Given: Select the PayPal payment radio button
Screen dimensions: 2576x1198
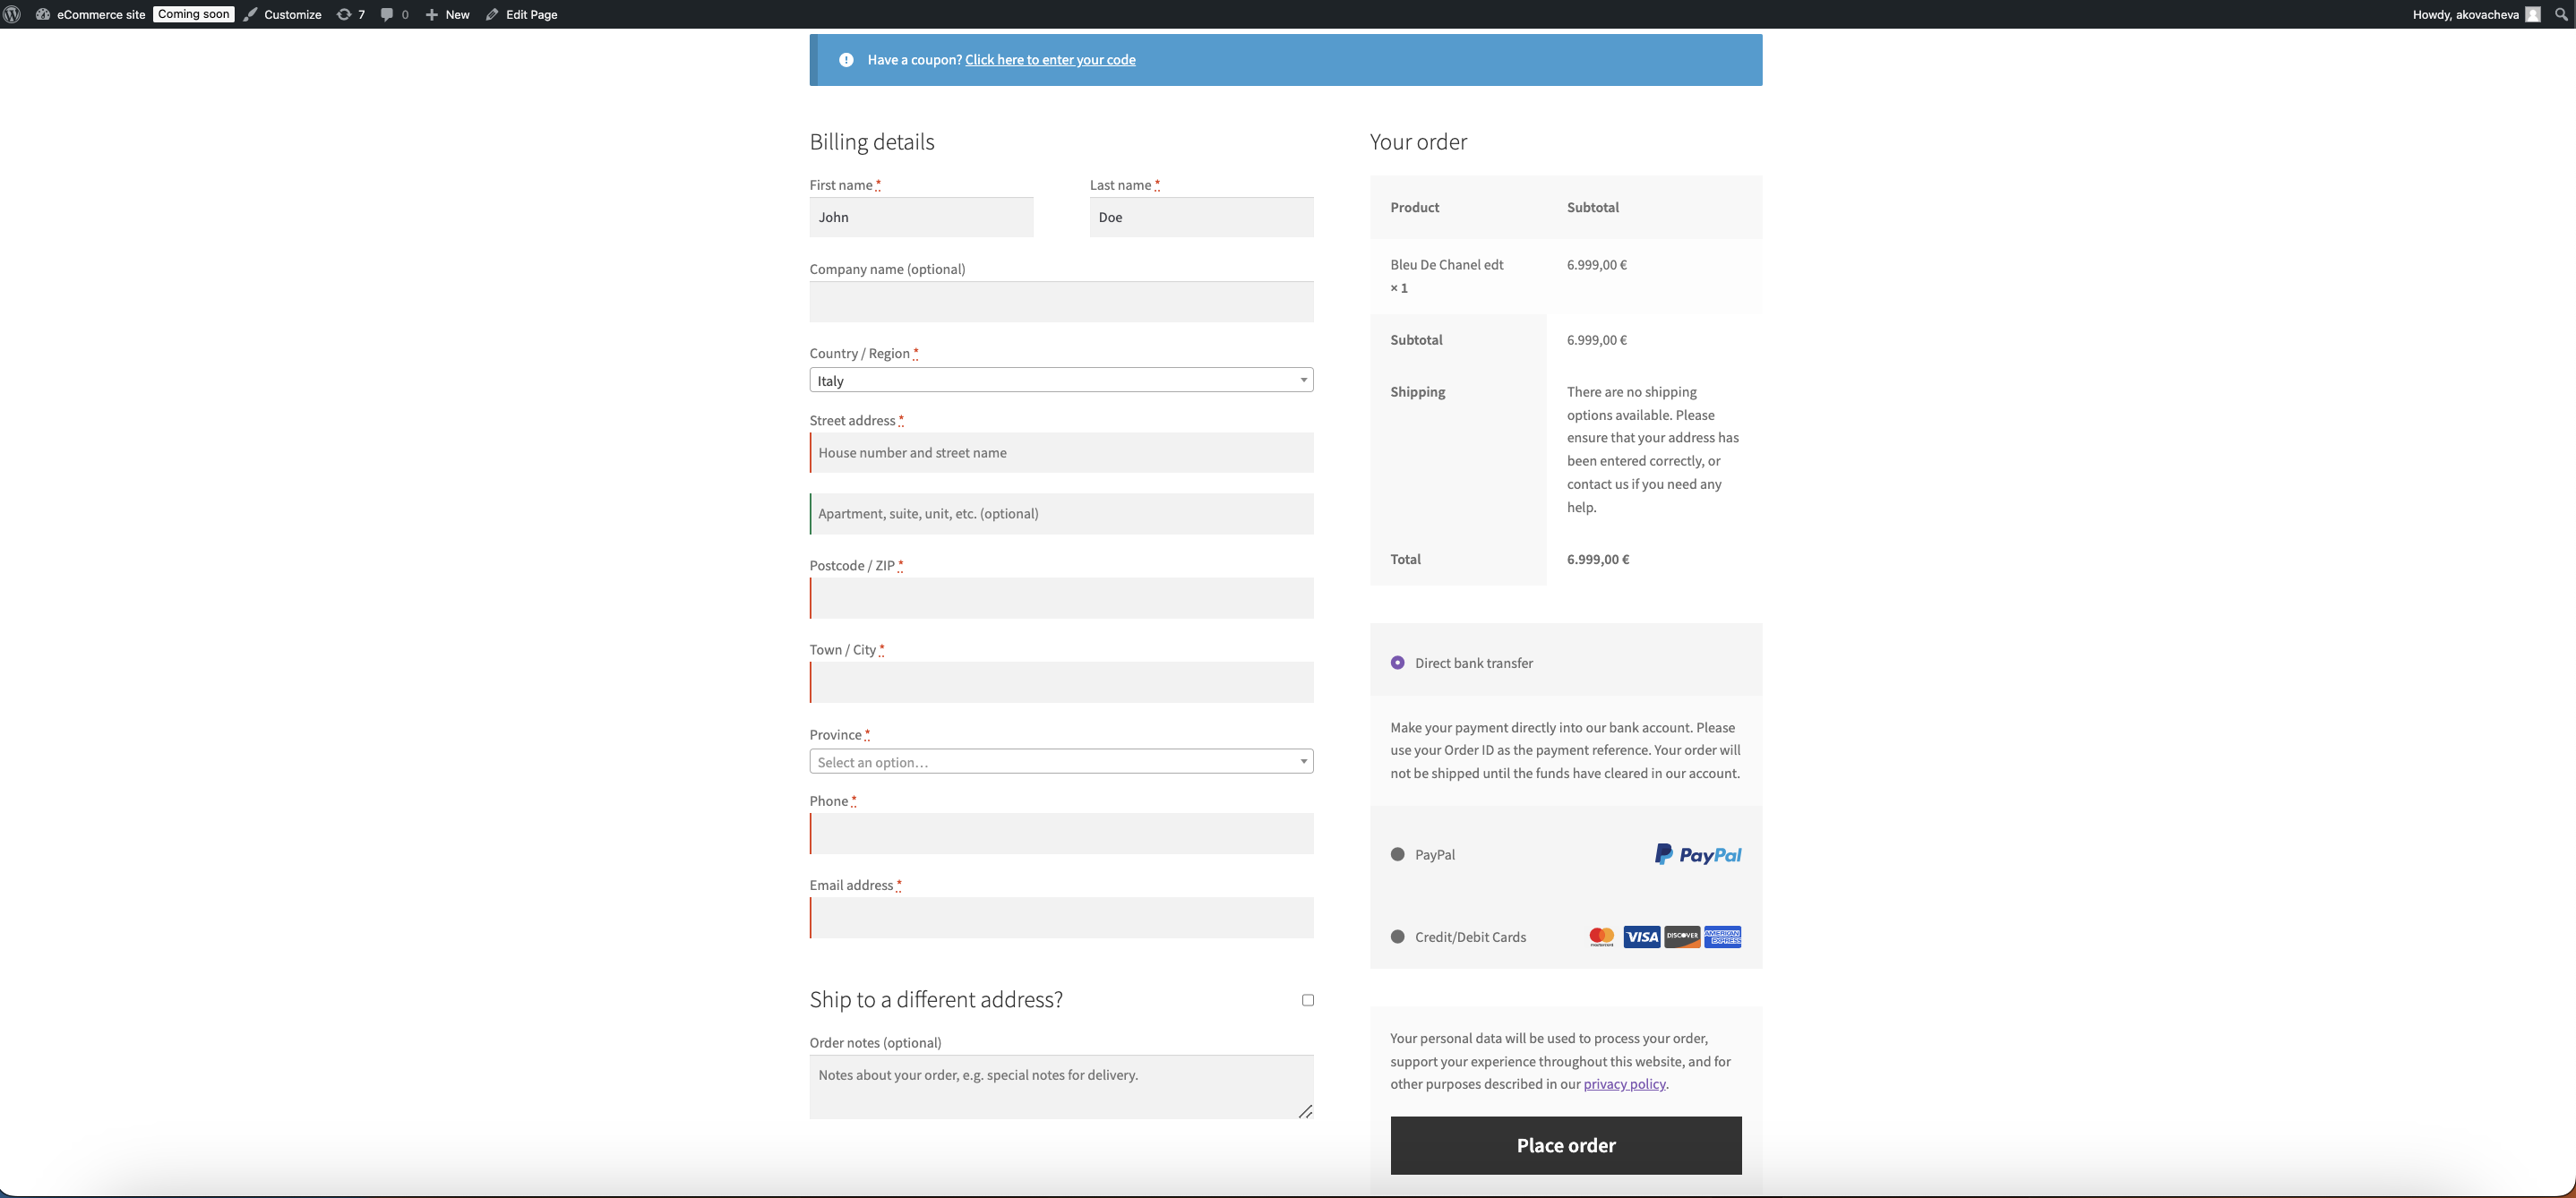Looking at the screenshot, I should [x=1397, y=854].
